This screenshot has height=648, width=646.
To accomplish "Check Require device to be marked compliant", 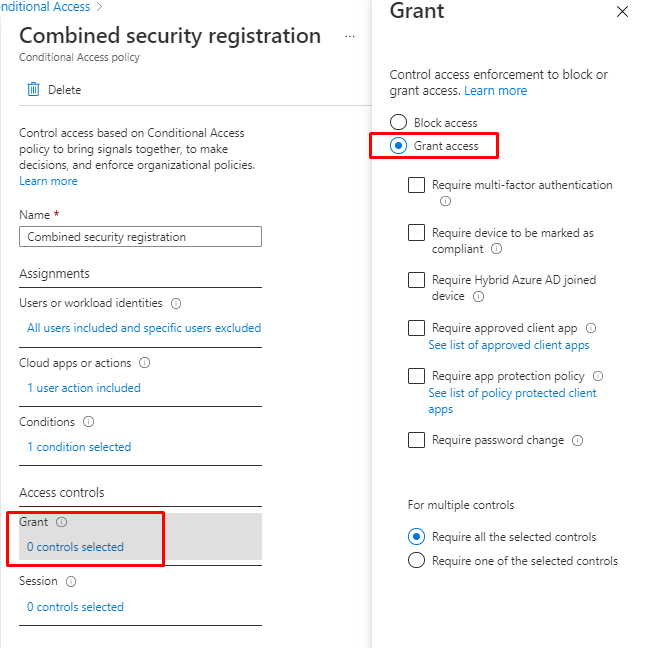I will coord(417,233).
